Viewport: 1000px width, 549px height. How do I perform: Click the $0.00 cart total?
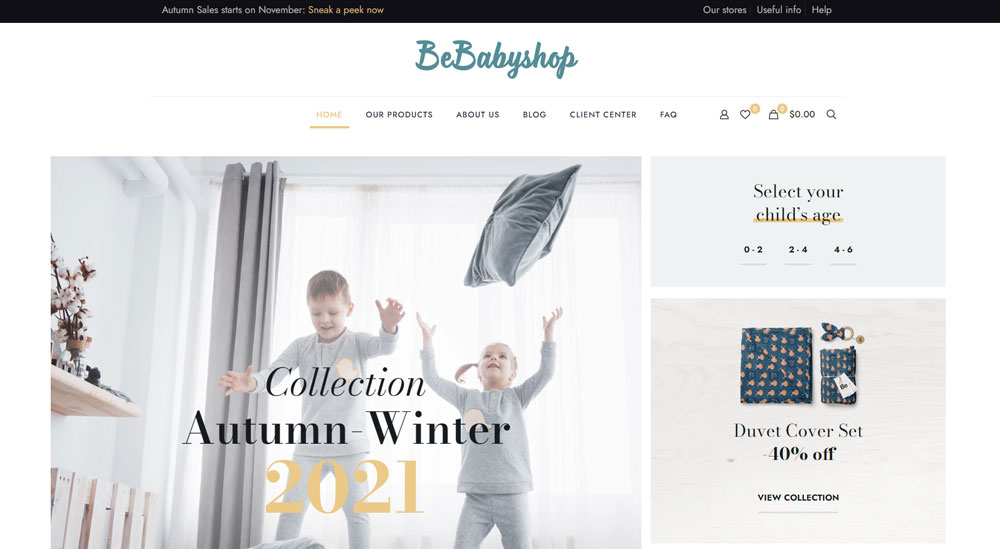pyautogui.click(x=802, y=114)
